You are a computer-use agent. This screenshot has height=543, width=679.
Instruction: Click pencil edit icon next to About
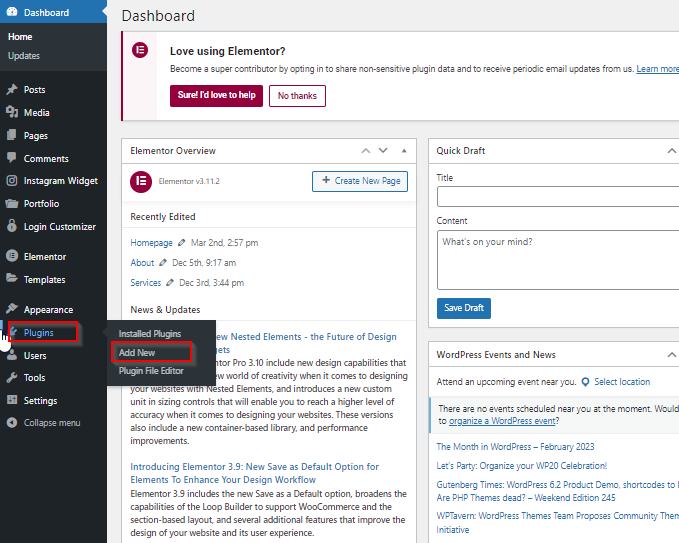163,262
